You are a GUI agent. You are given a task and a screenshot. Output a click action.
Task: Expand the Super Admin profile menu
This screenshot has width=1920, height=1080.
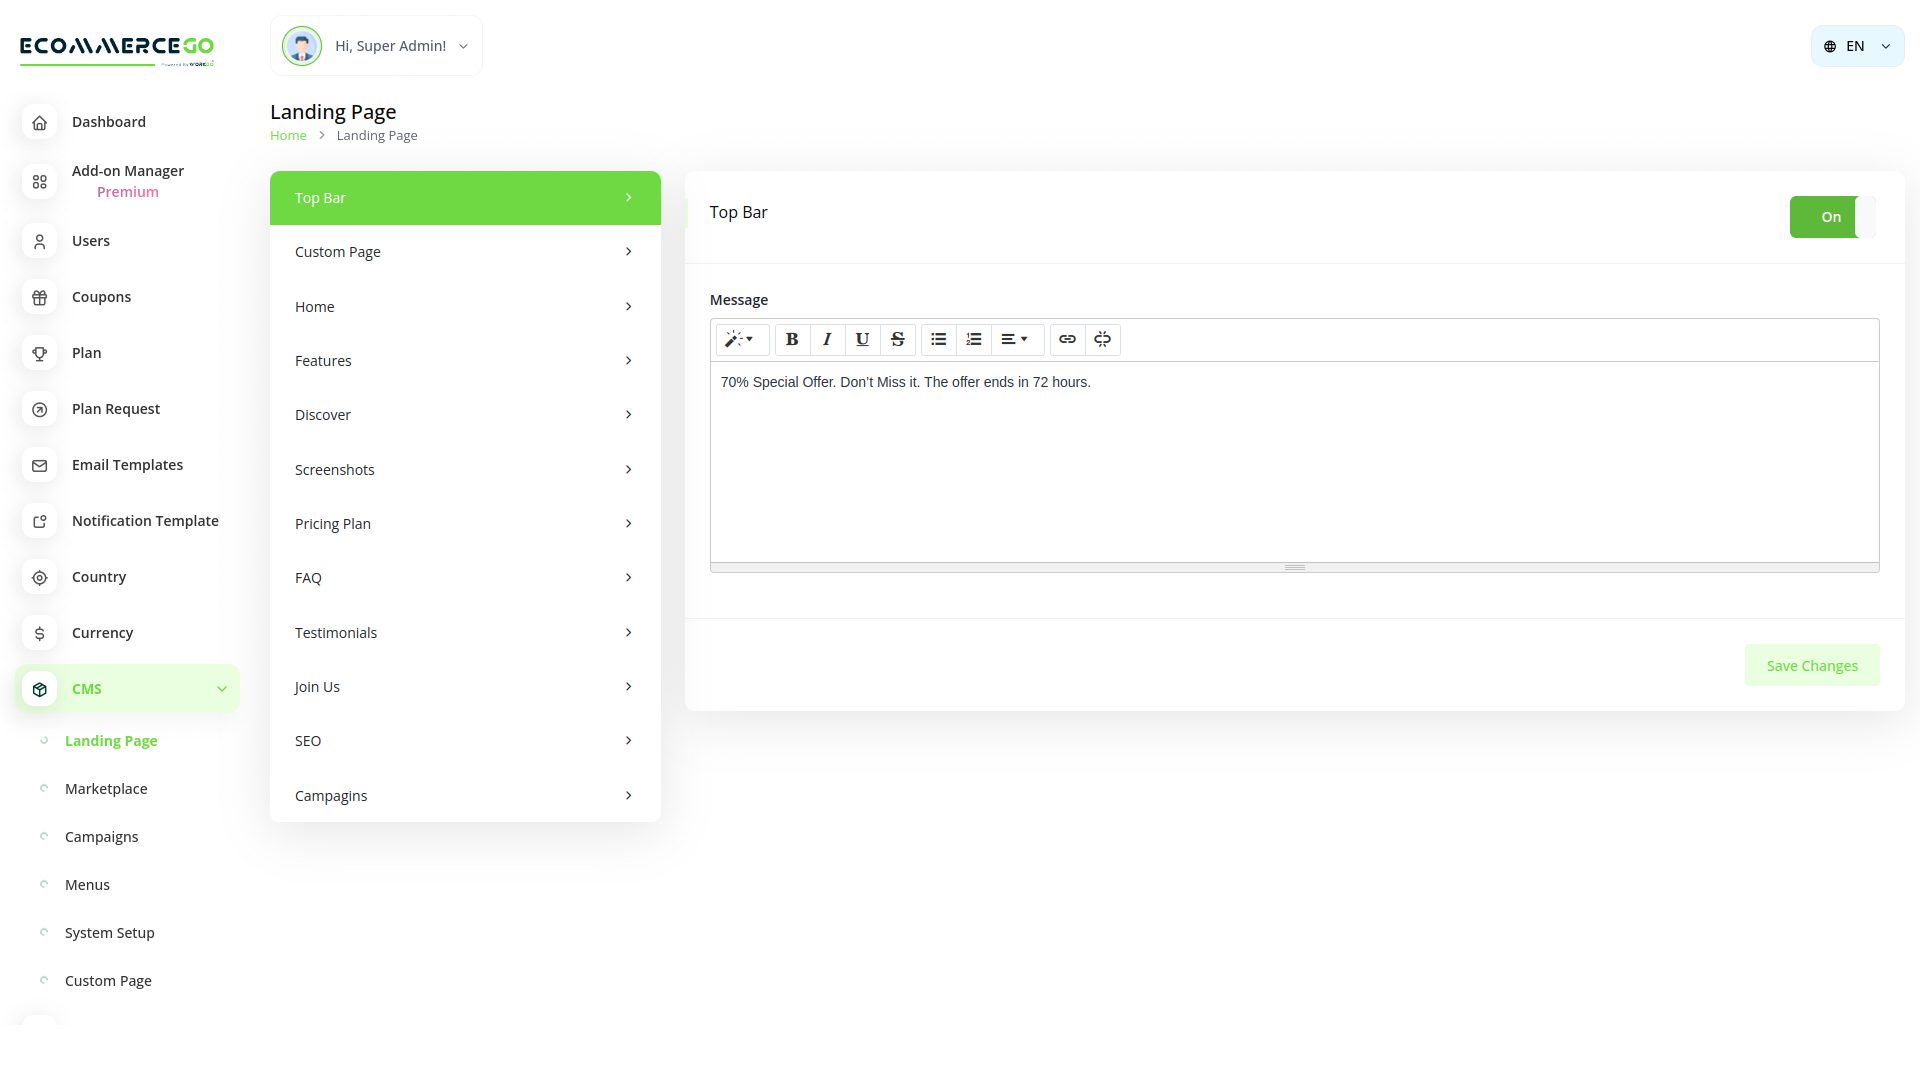click(x=390, y=45)
